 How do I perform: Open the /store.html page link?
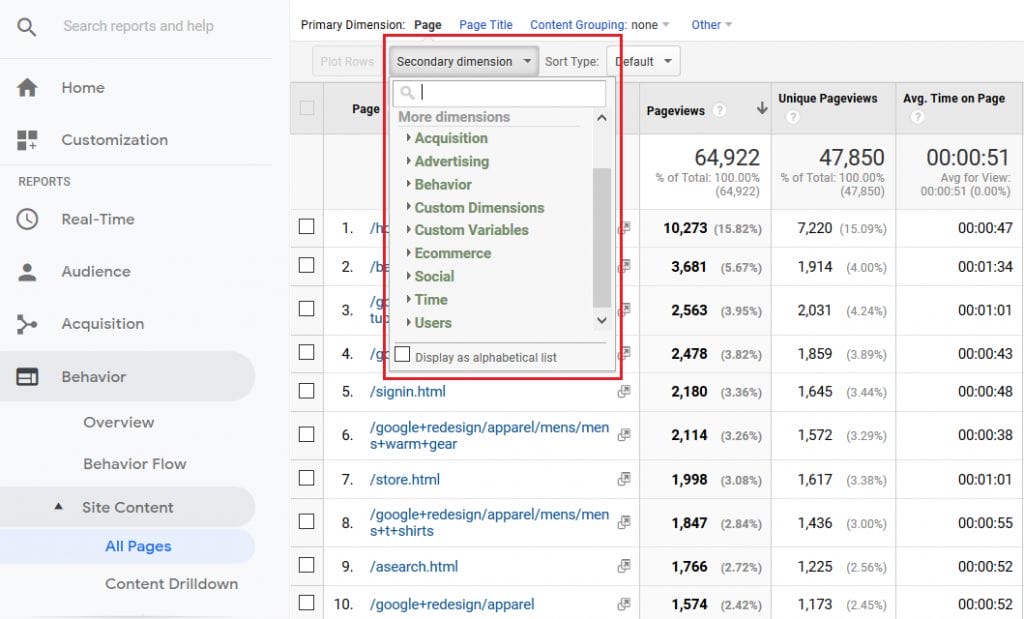click(x=405, y=479)
